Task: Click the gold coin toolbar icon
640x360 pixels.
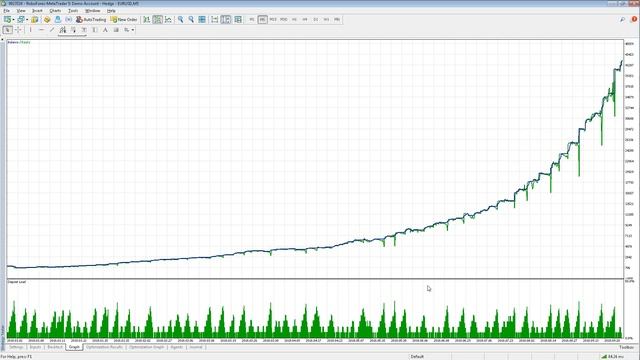Action: (47, 19)
